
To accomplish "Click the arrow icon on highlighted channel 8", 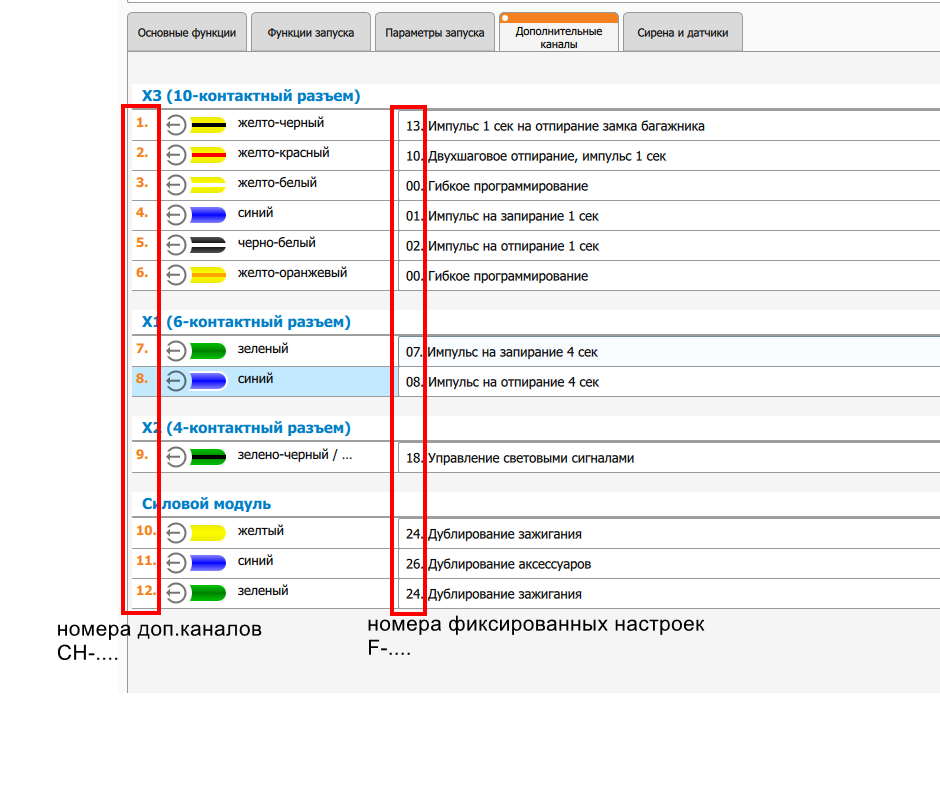I will [x=176, y=381].
